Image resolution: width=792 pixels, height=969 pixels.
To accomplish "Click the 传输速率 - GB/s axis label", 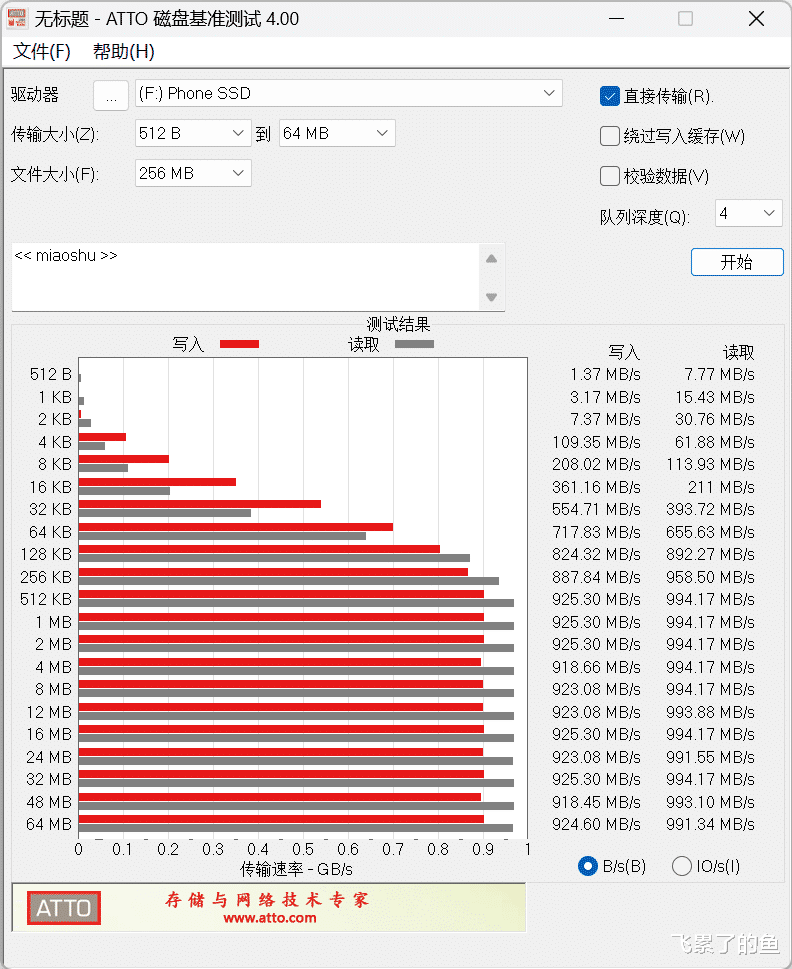I will 297,870.
